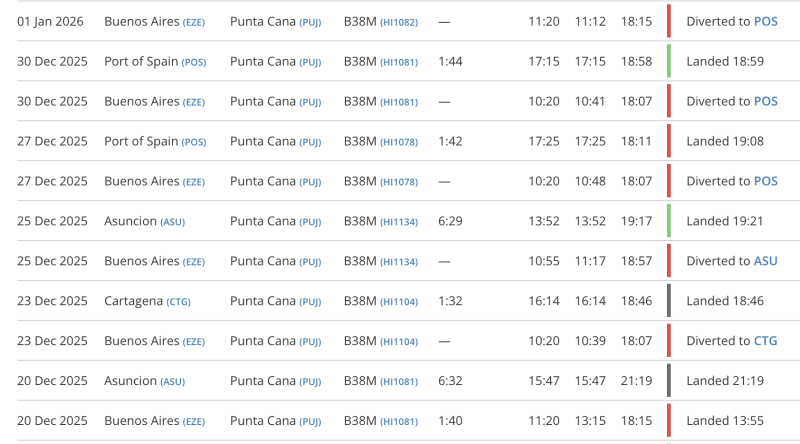
Task: Click the ASU link in Diverted to ASU
Action: coord(765,261)
